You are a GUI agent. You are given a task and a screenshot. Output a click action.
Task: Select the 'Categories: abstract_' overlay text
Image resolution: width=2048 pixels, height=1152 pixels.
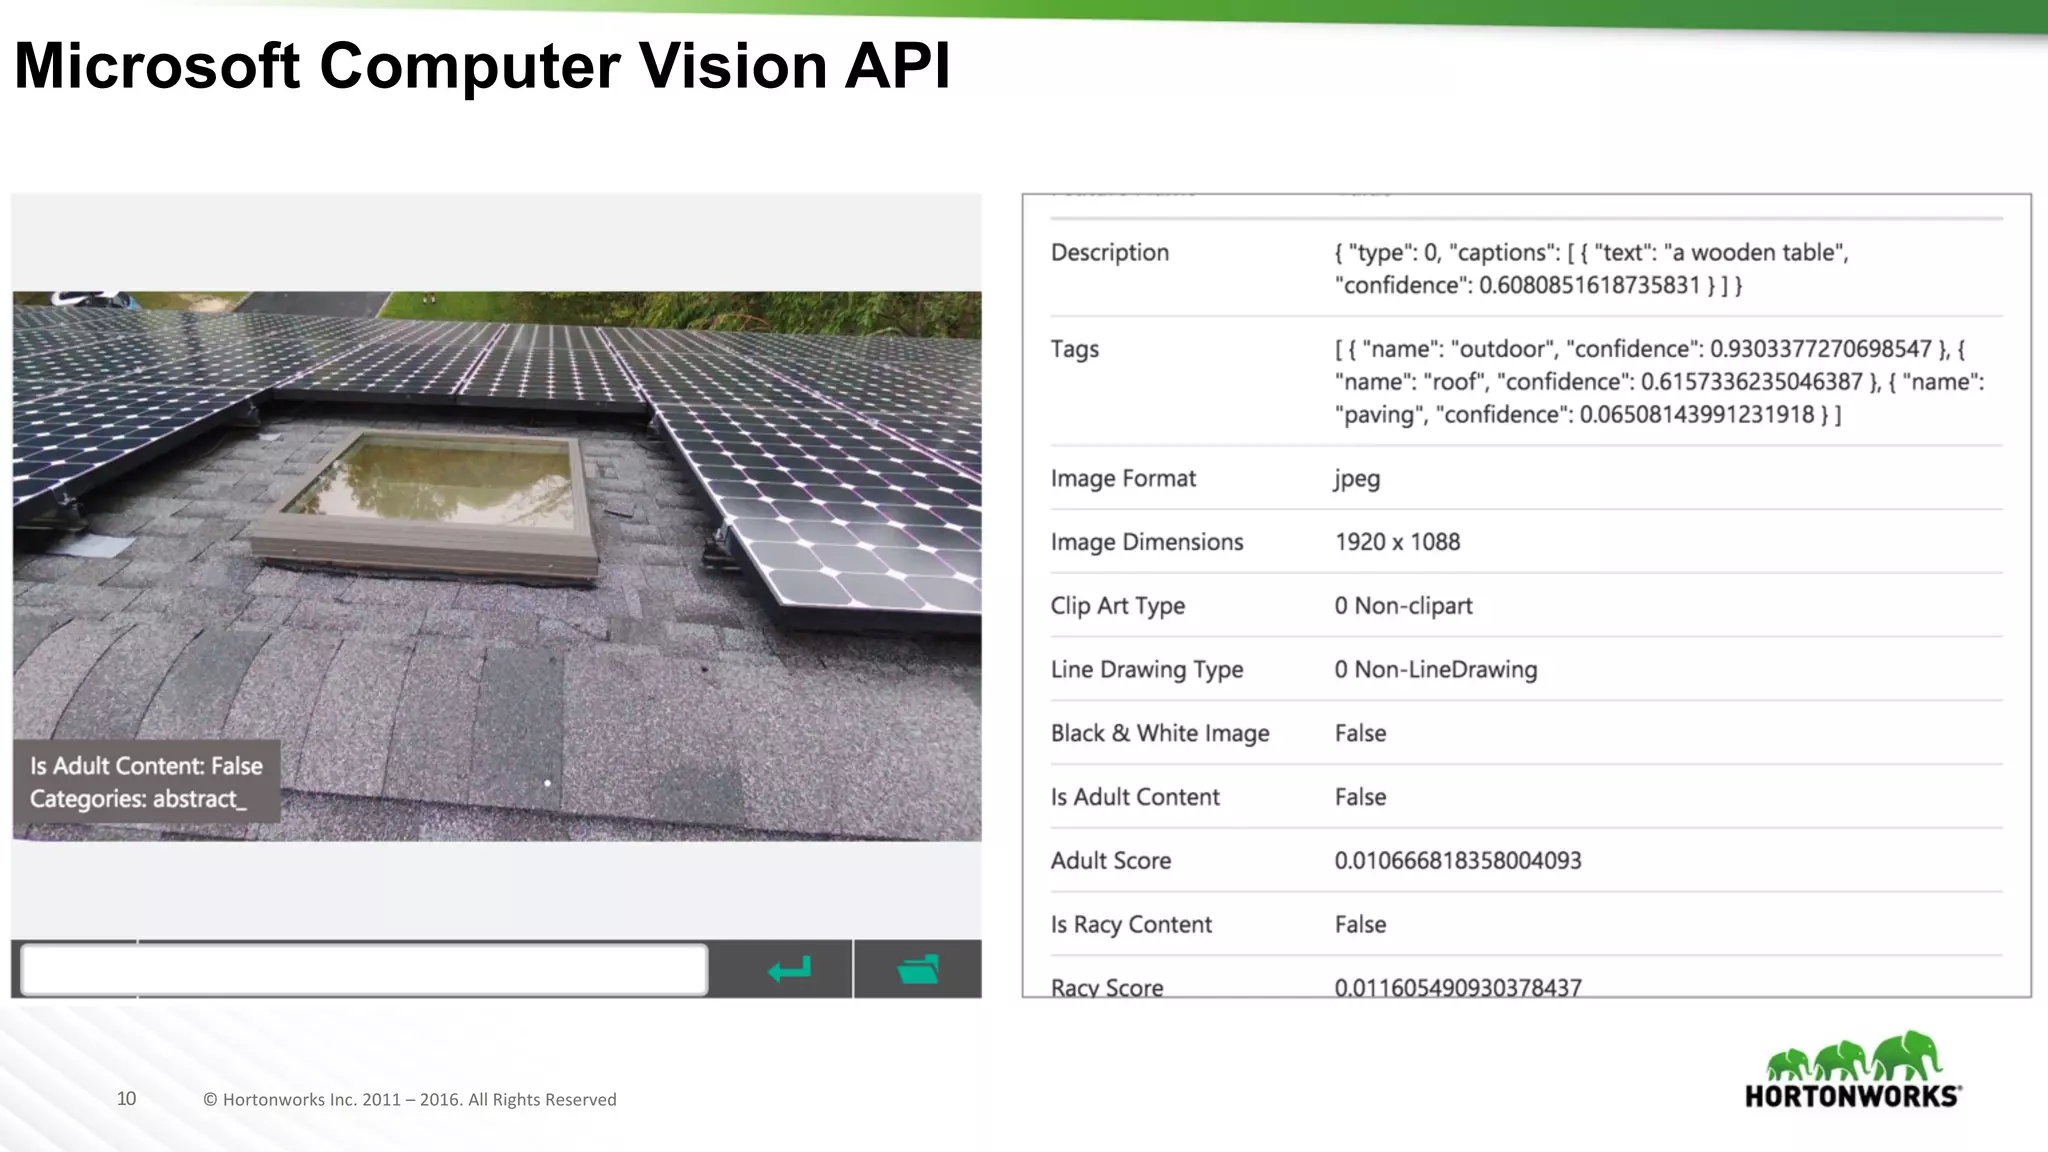pos(137,799)
